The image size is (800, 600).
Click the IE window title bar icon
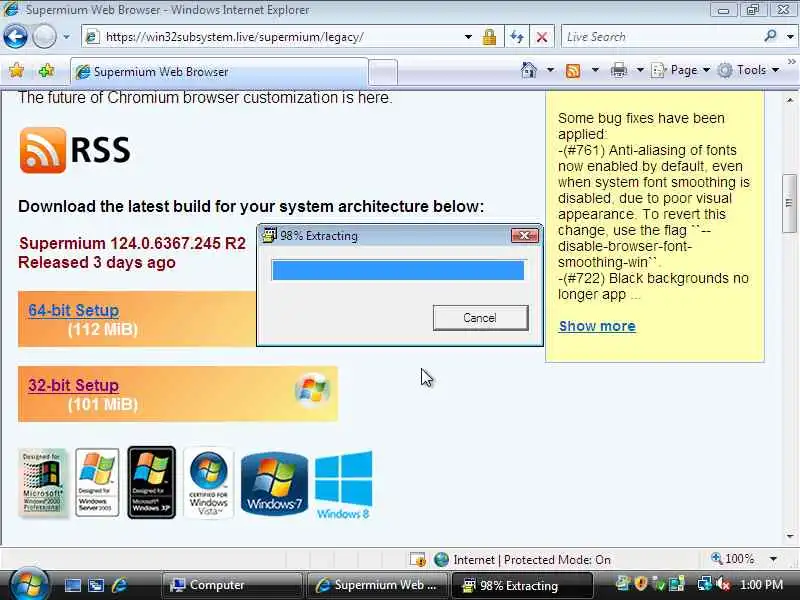(x=11, y=9)
